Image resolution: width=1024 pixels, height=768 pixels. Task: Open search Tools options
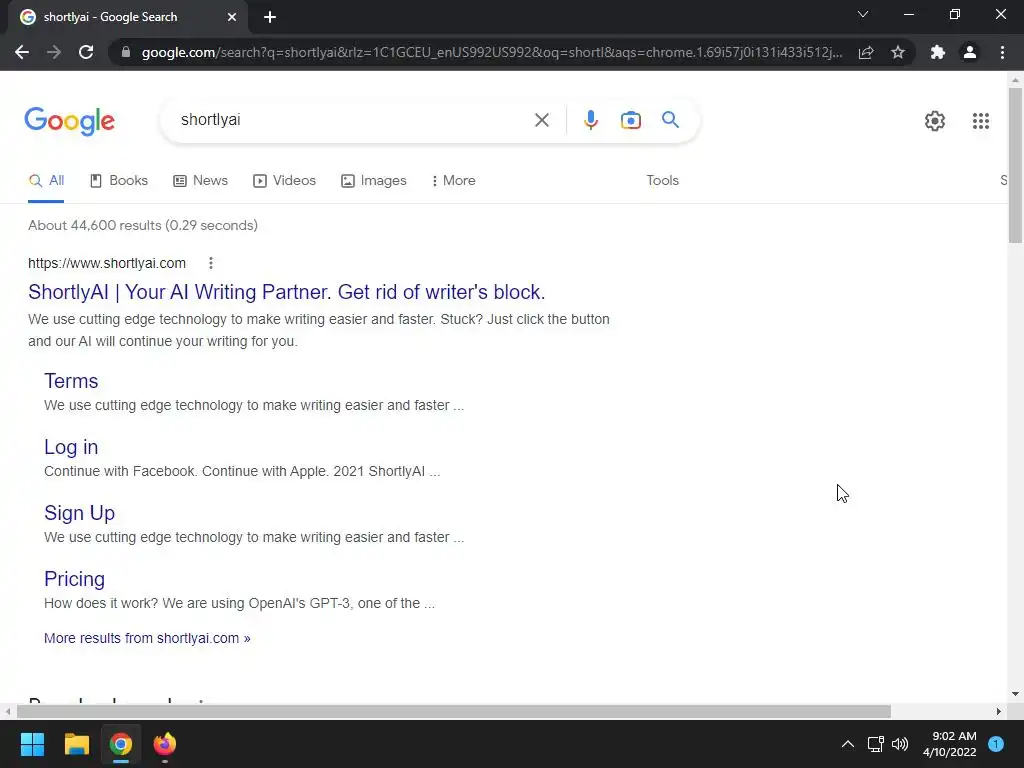(662, 181)
